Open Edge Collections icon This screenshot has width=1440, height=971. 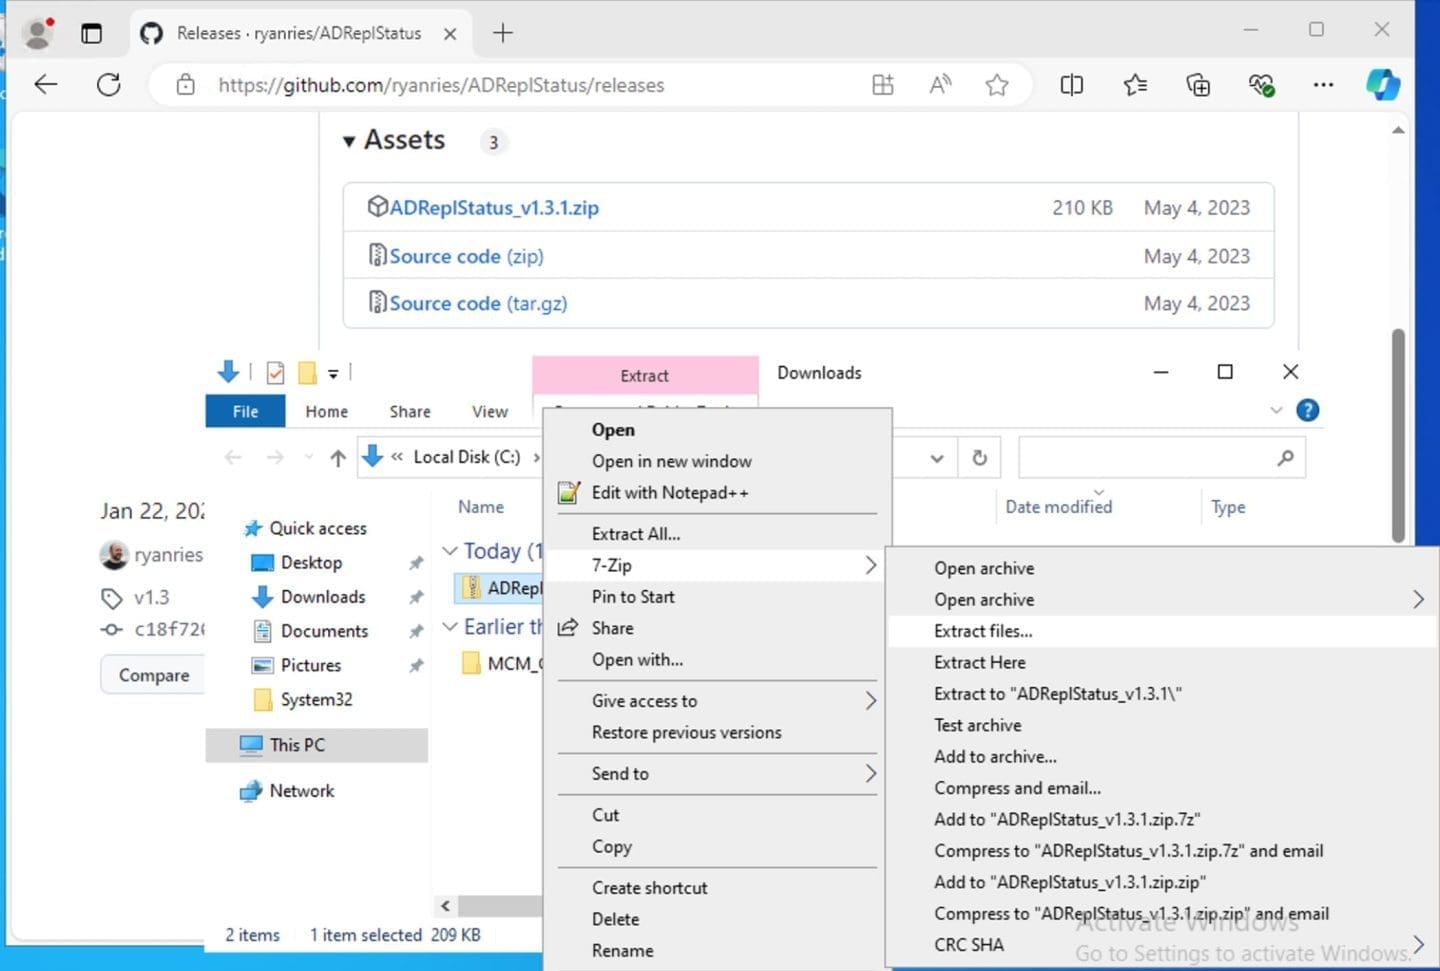pyautogui.click(x=1197, y=85)
